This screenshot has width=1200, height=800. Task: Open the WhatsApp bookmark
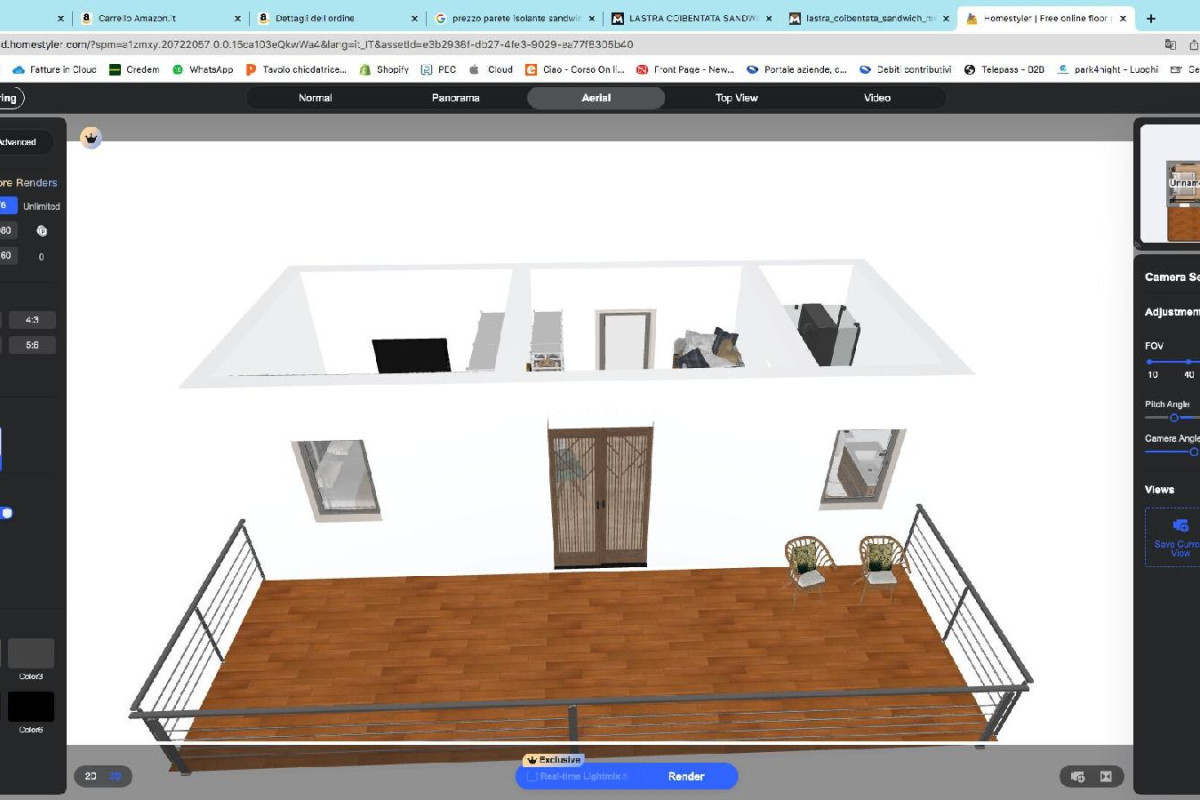(x=203, y=70)
